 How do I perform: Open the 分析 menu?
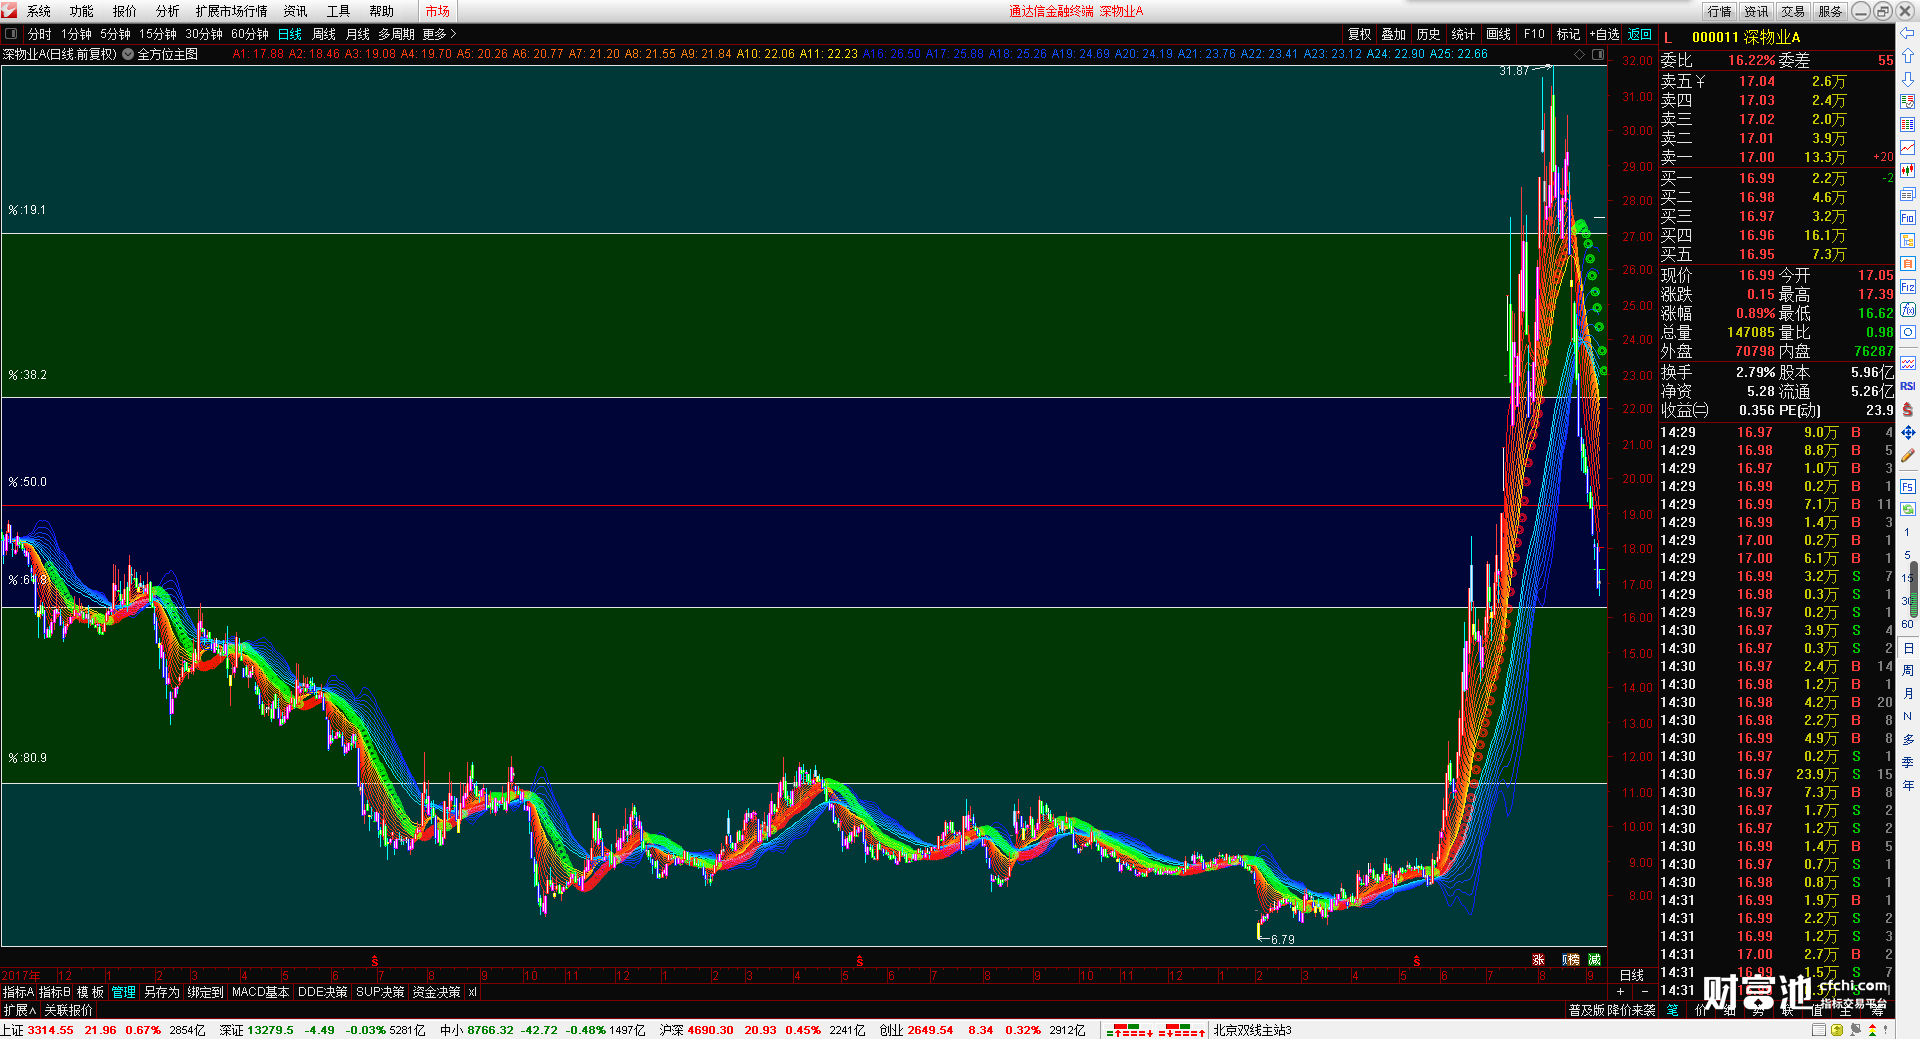(168, 11)
